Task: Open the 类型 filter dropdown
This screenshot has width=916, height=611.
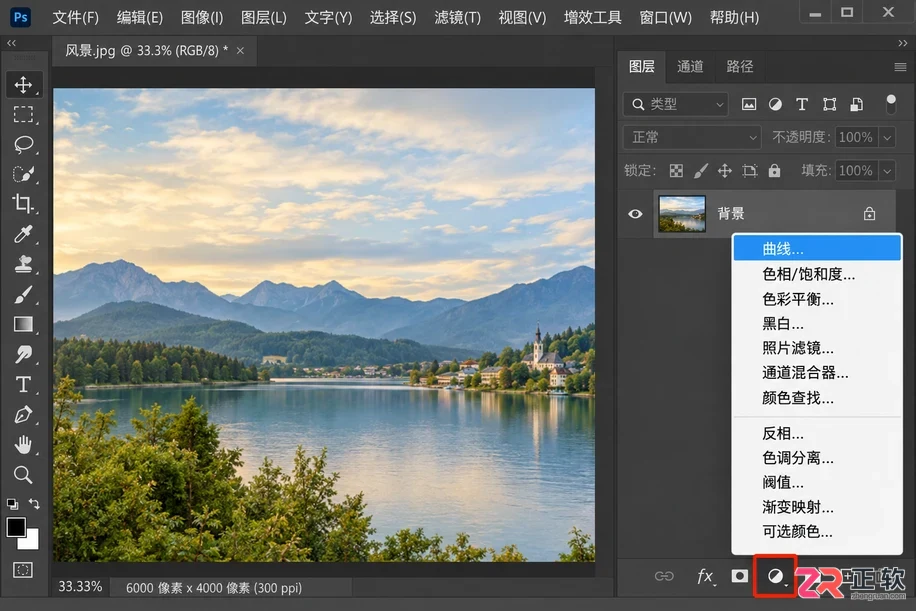Action: (x=675, y=105)
